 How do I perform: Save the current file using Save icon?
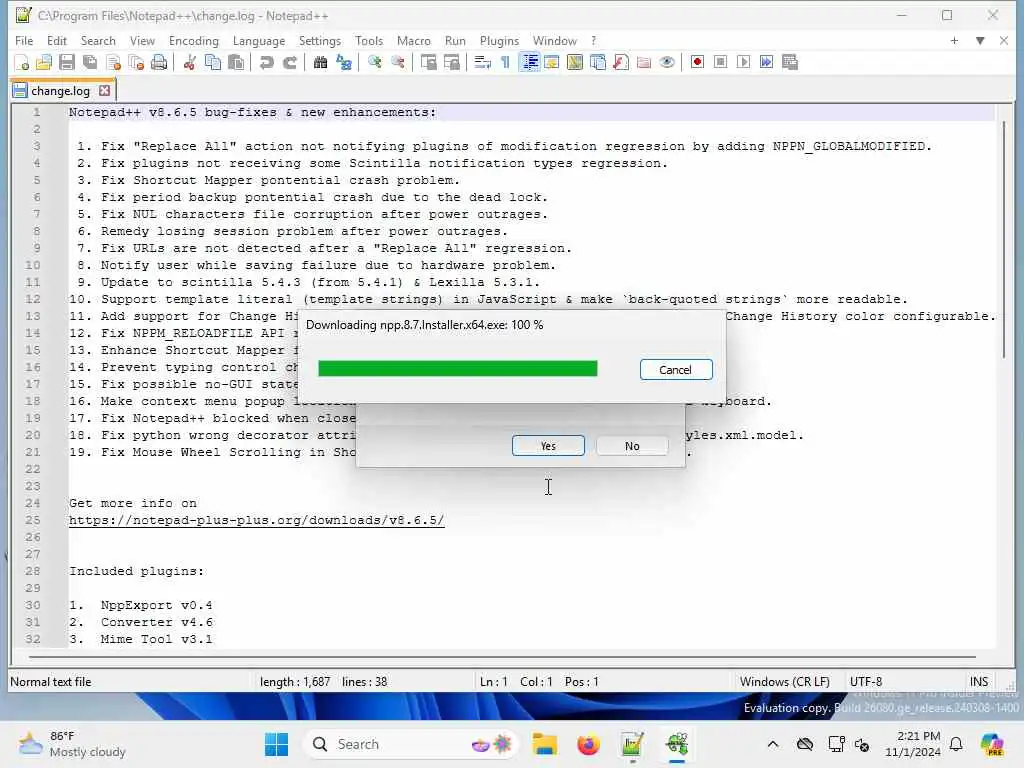(x=67, y=63)
